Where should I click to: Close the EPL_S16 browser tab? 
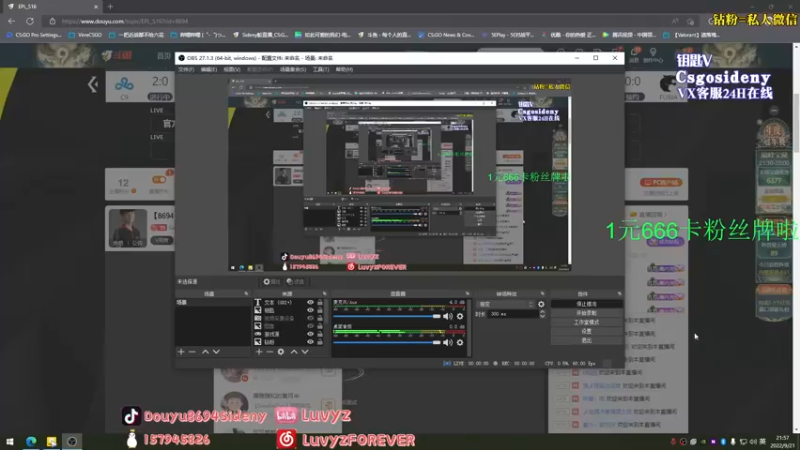coord(96,7)
